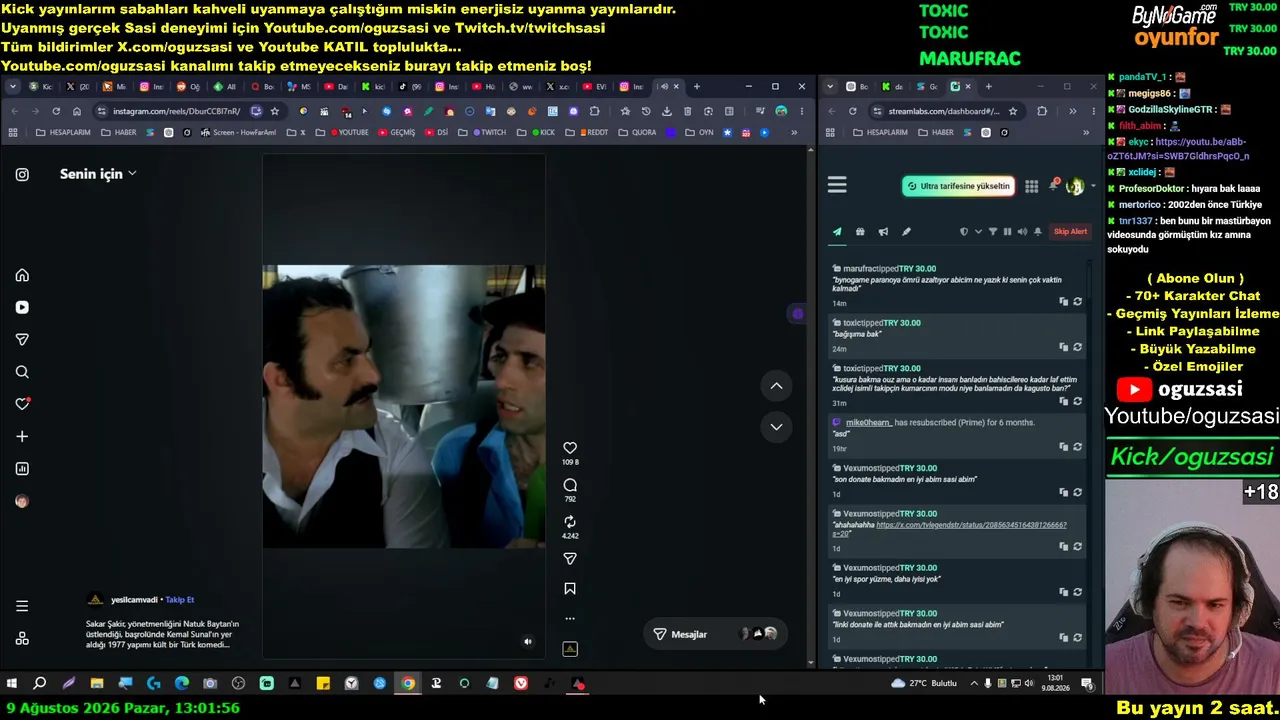Select the paper-plane events tab in Streamlabs
Image resolution: width=1280 pixels, height=720 pixels.
[x=837, y=232]
